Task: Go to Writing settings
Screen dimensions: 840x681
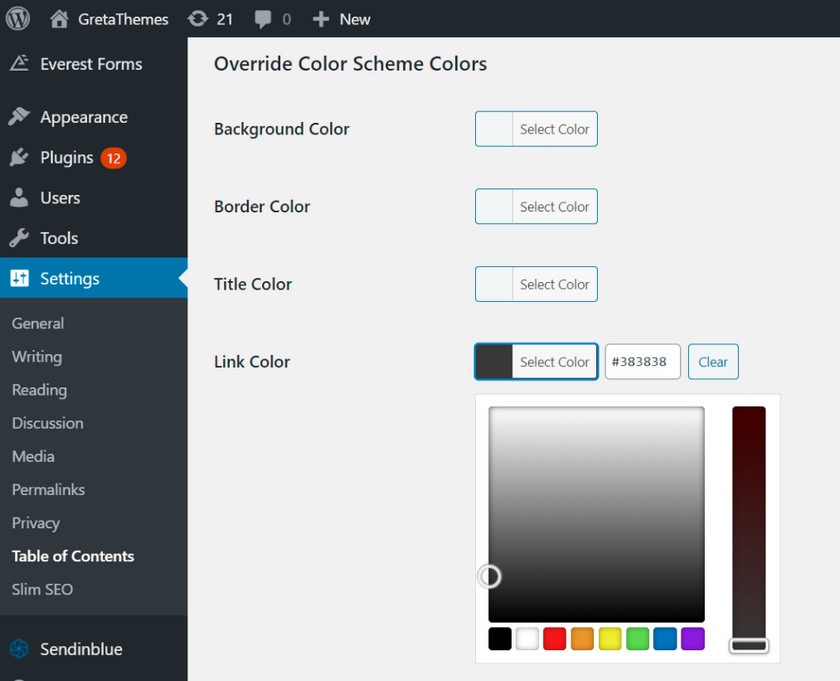Action: 37,356
